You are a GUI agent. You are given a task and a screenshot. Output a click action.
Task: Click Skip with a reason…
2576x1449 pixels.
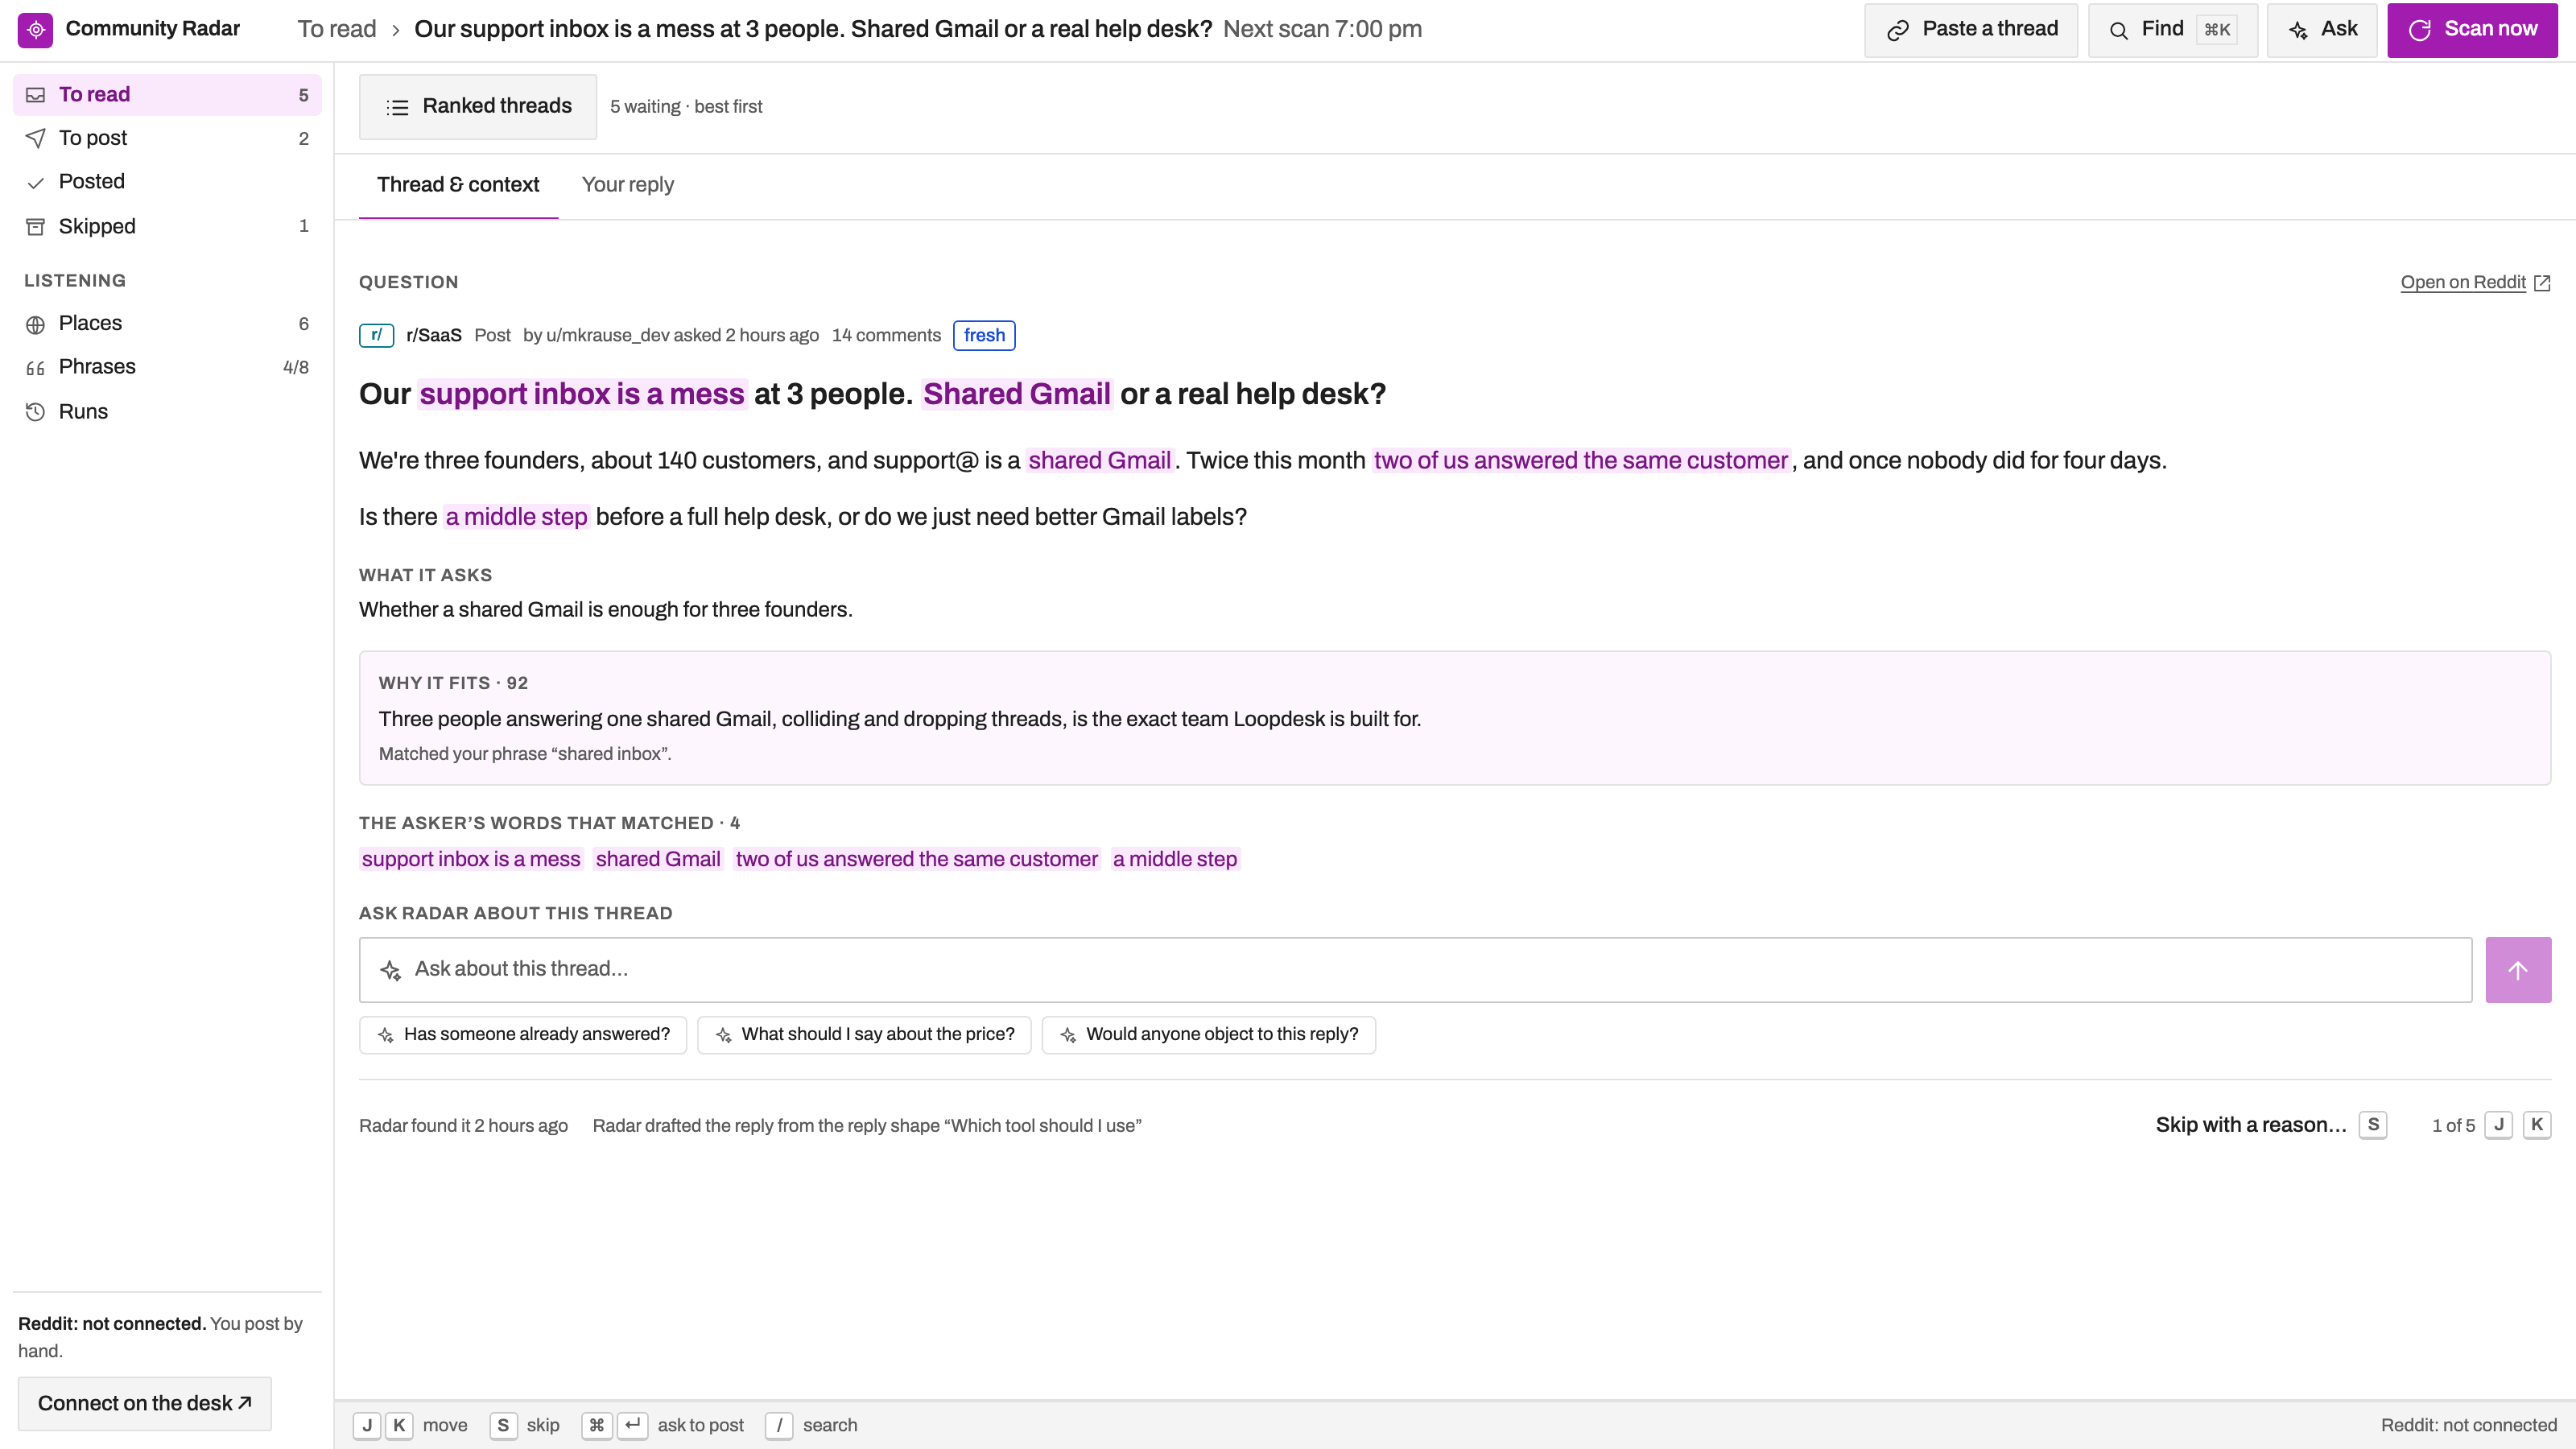tap(2250, 1125)
